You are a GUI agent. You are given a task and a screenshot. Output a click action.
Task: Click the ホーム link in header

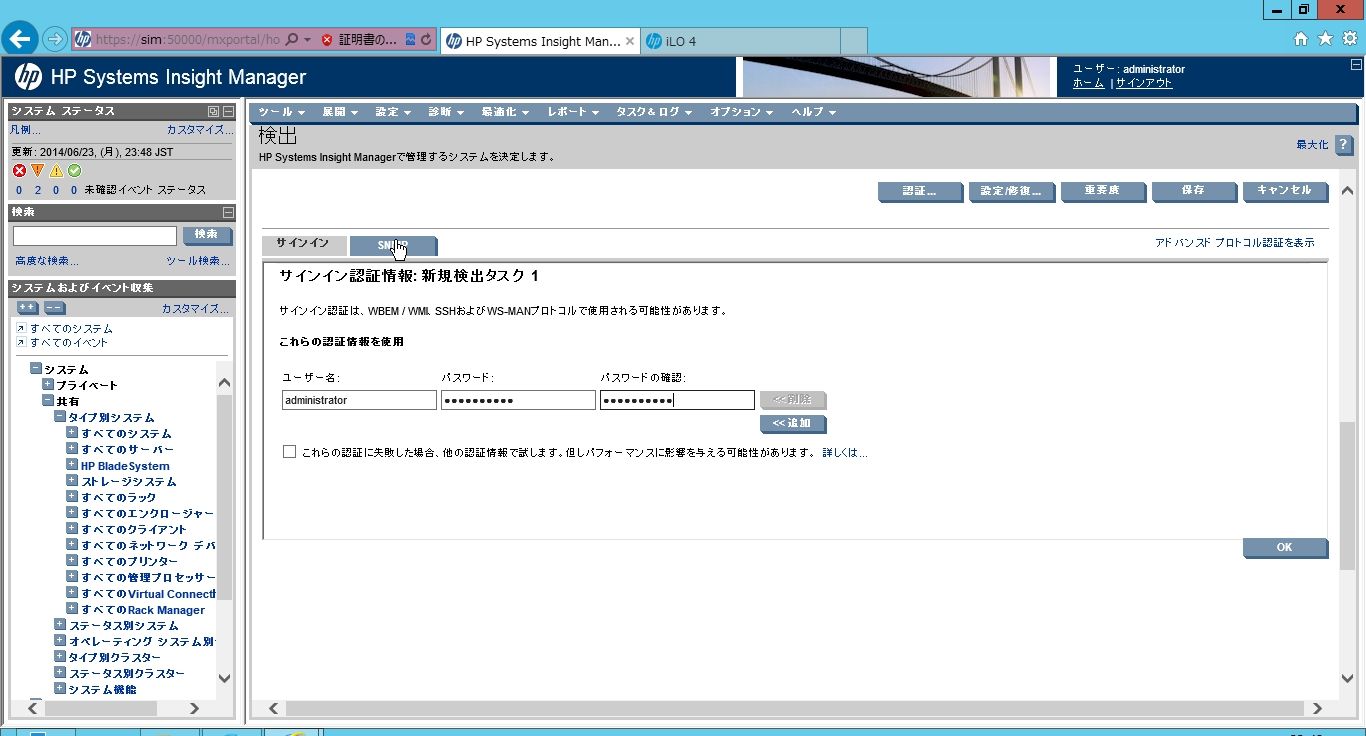coord(1088,83)
